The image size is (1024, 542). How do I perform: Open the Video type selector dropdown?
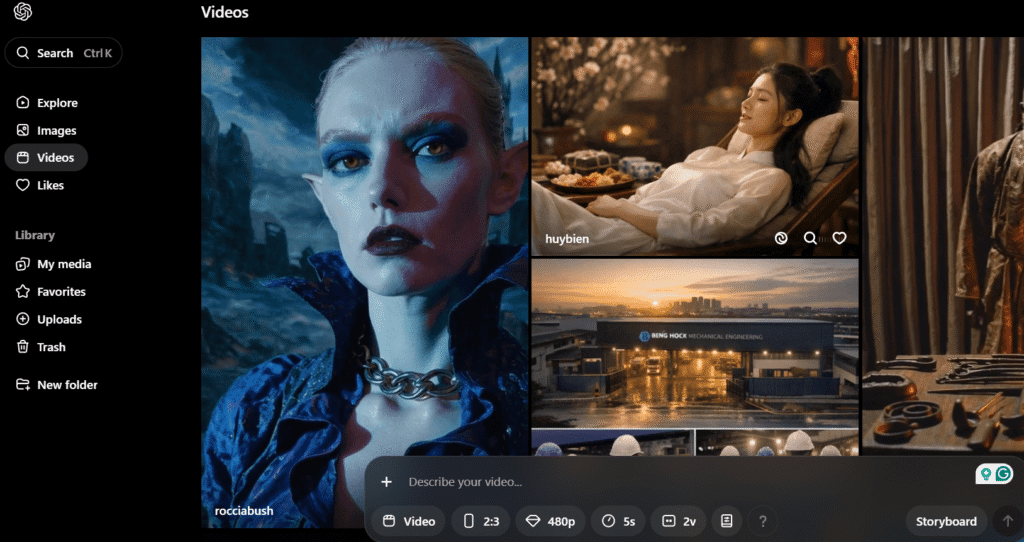click(x=409, y=521)
